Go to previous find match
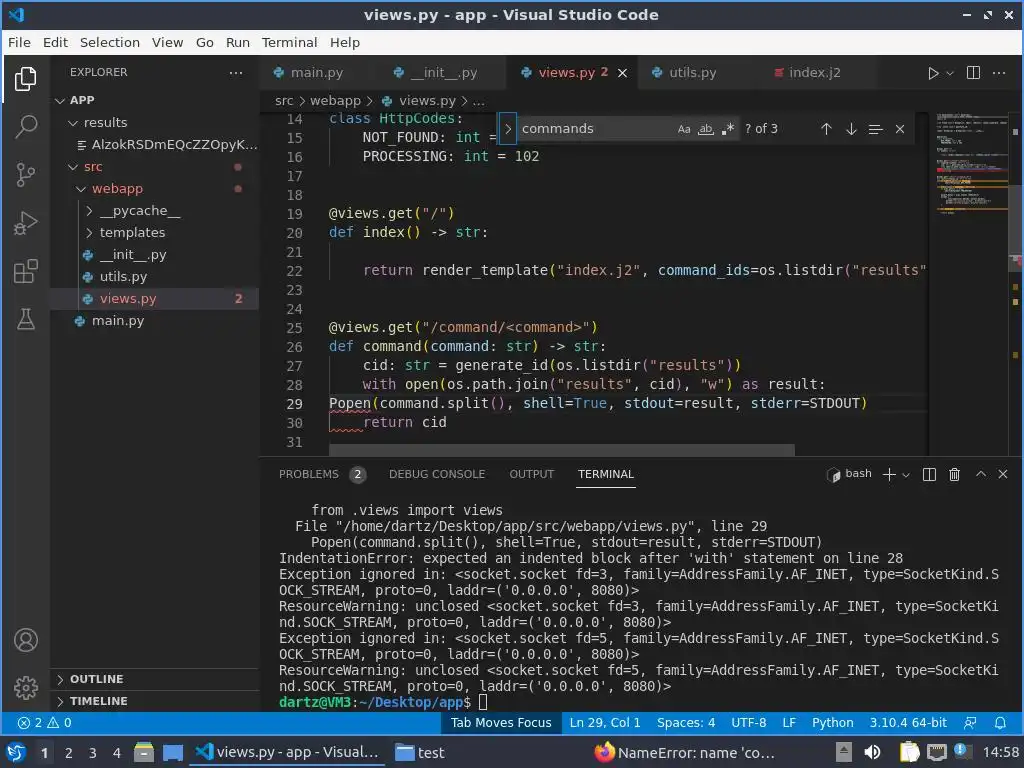Image resolution: width=1024 pixels, height=768 pixels. 826,129
